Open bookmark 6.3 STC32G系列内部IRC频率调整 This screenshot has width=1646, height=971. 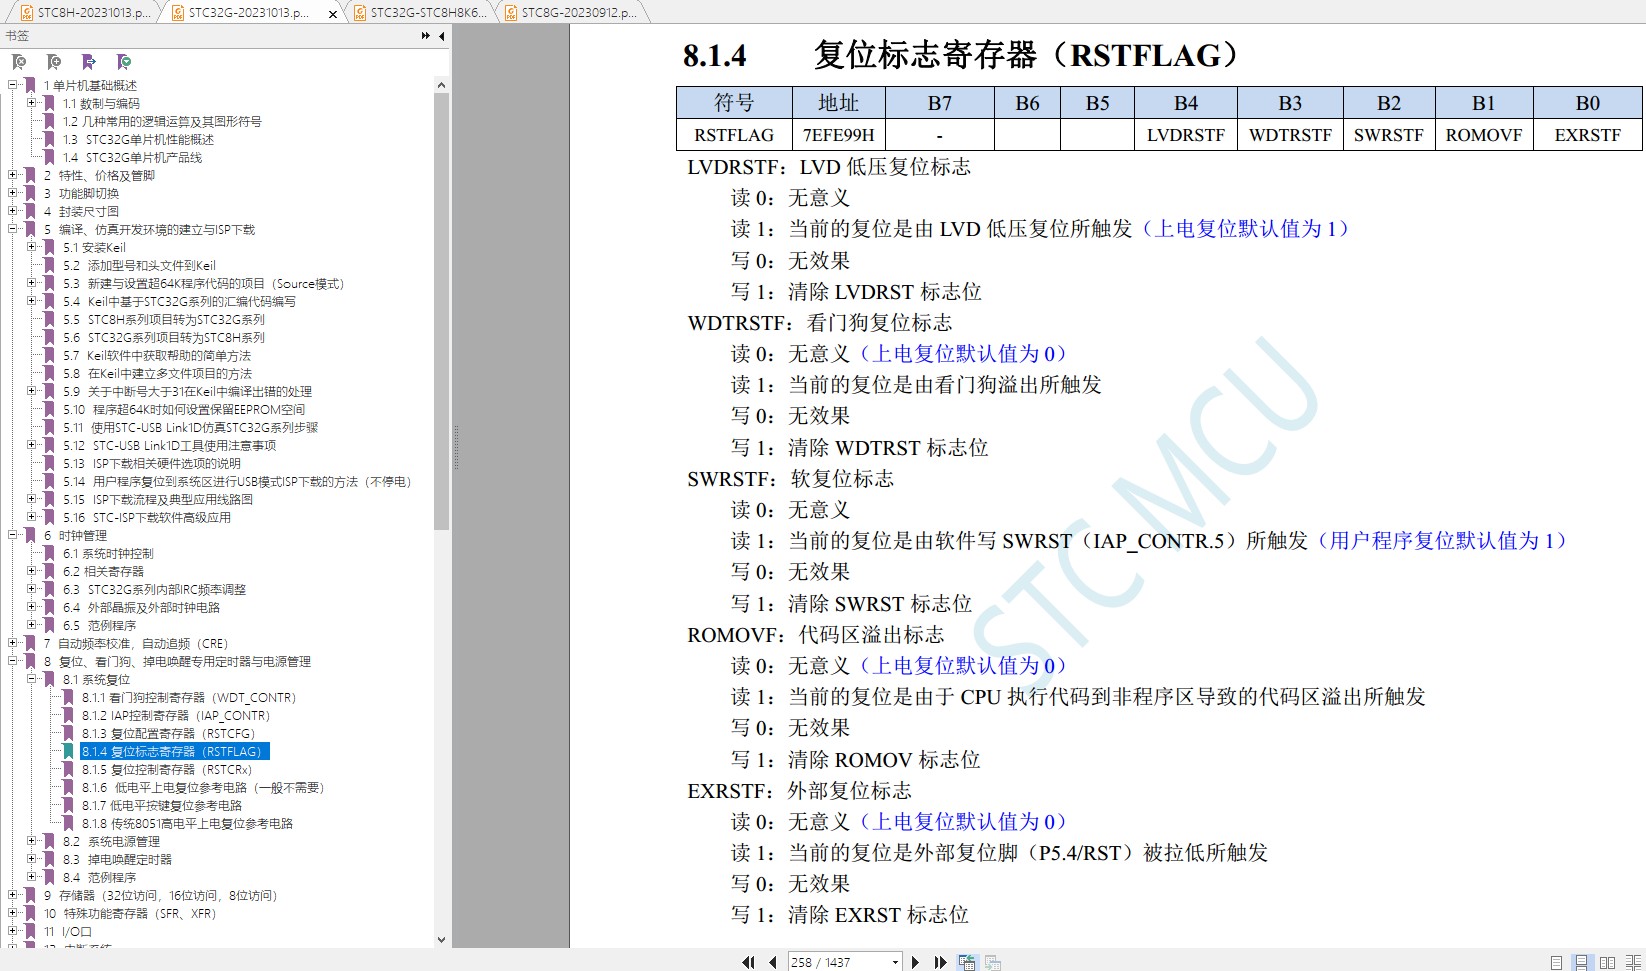pos(154,590)
